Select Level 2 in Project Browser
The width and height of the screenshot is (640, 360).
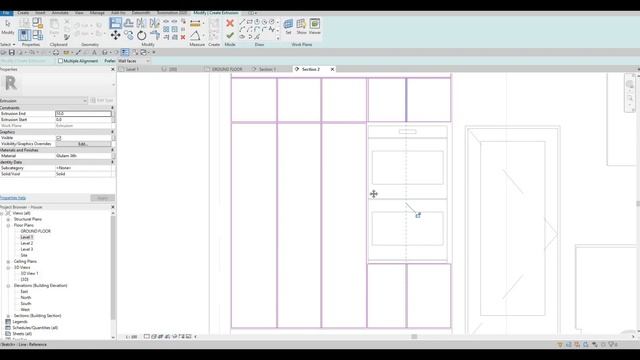click(27, 243)
